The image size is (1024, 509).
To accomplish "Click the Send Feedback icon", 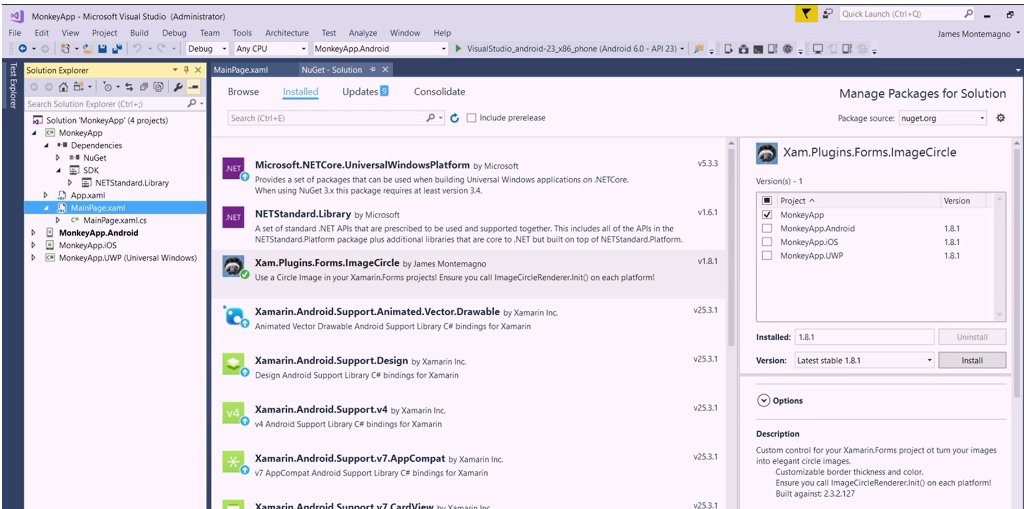I will click(827, 14).
